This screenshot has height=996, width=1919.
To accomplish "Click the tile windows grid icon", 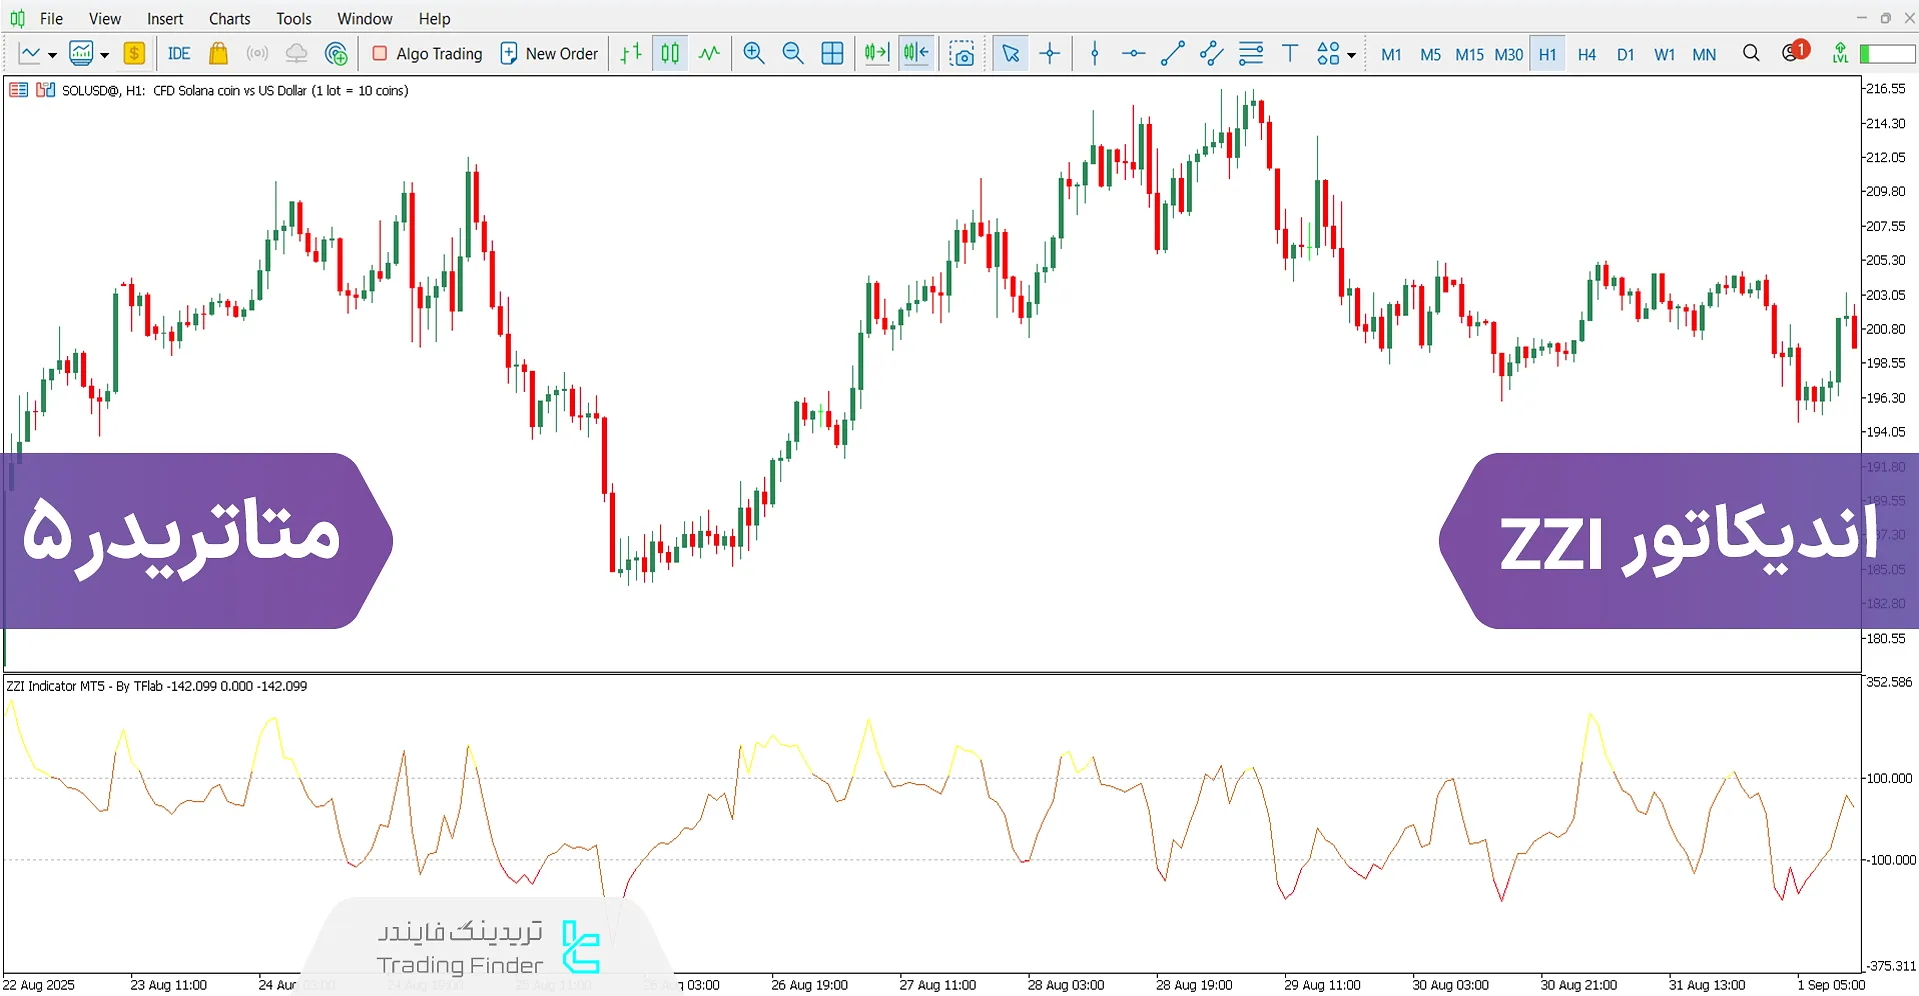I will point(832,54).
